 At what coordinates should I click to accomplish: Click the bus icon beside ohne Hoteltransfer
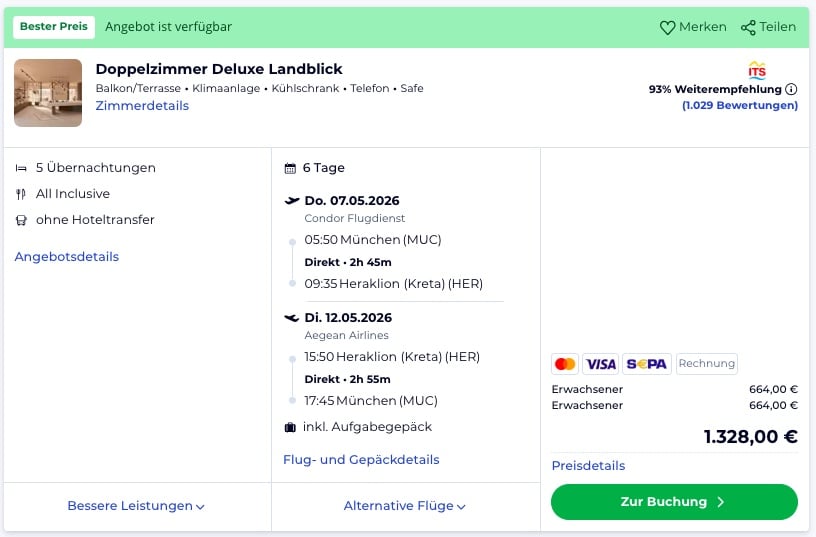(x=21, y=220)
